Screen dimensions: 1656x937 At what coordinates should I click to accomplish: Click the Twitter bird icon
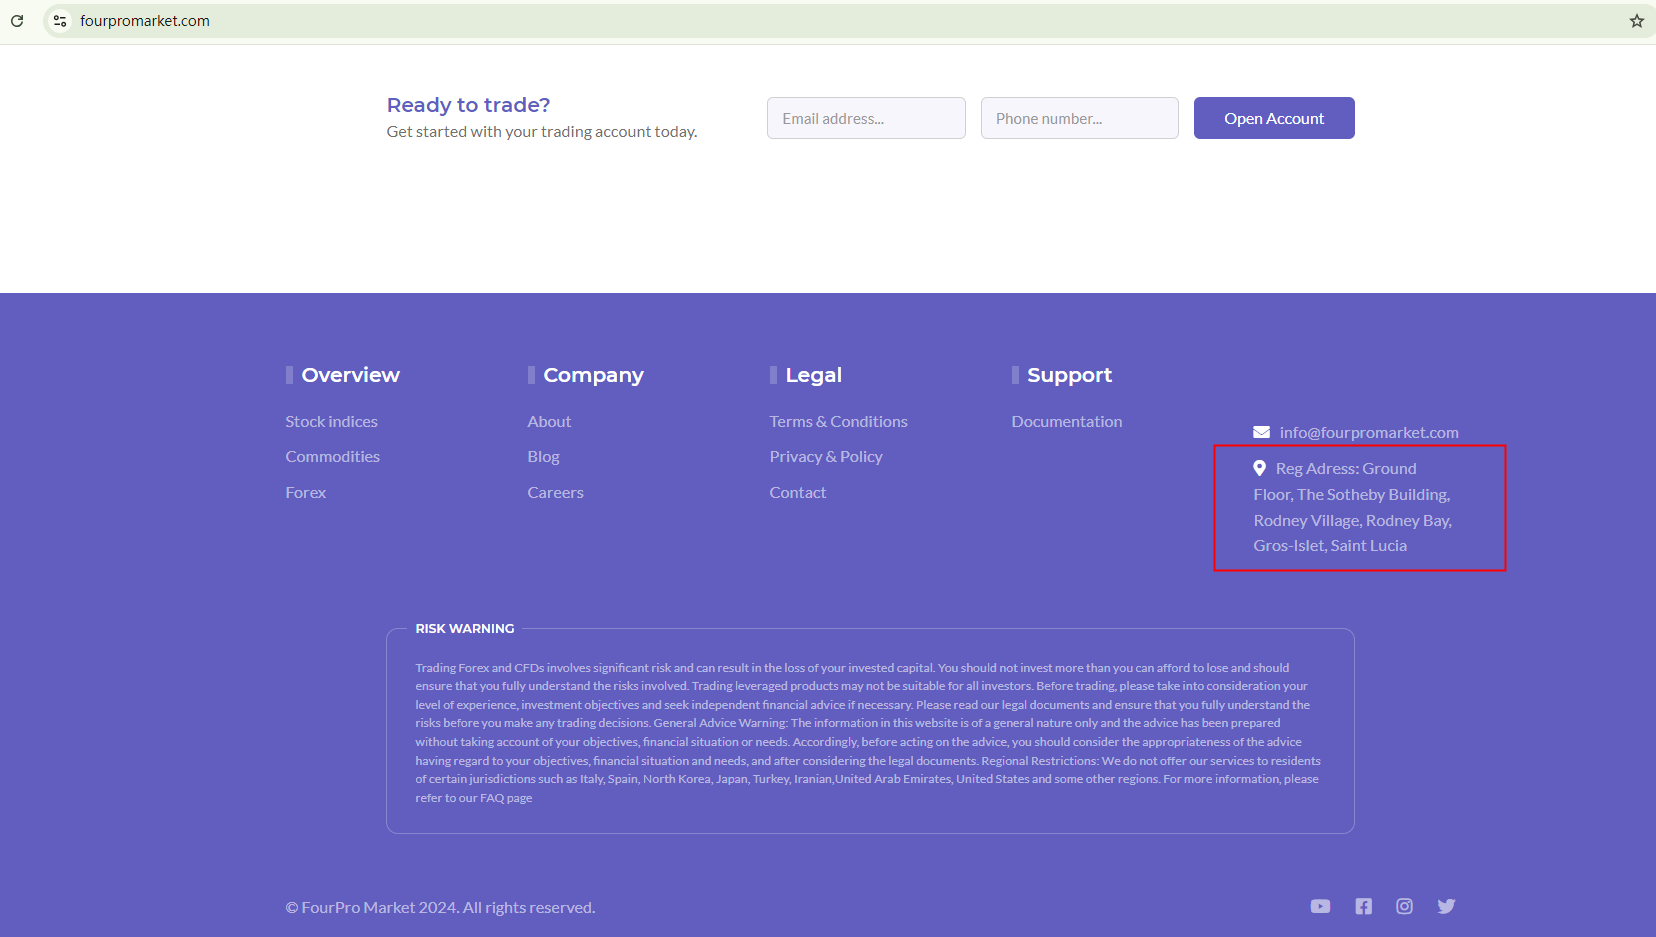point(1446,906)
